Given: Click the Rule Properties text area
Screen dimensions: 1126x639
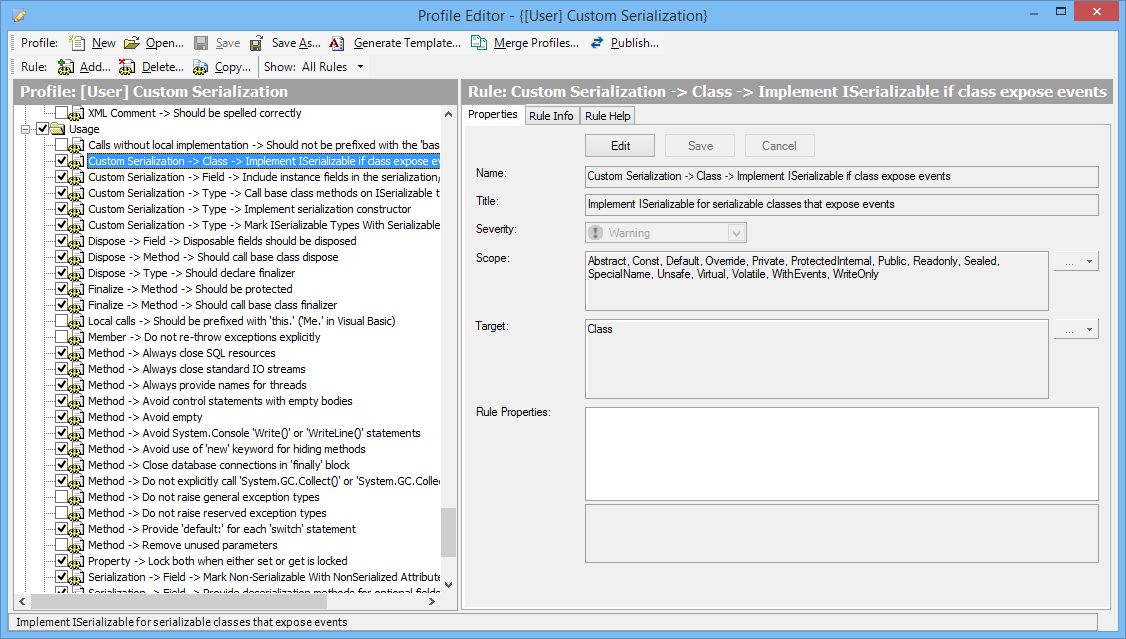Looking at the screenshot, I should (842, 454).
